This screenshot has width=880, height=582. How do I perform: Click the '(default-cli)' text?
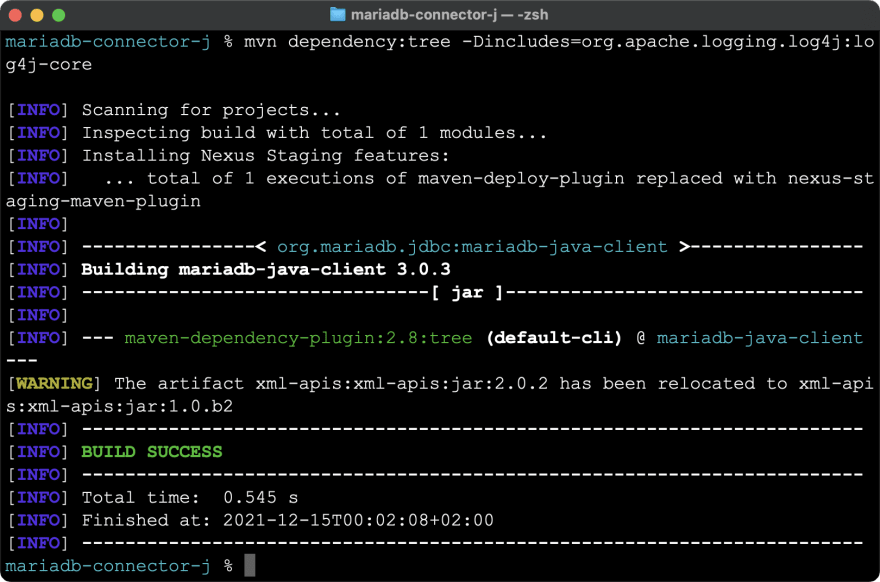click(554, 338)
